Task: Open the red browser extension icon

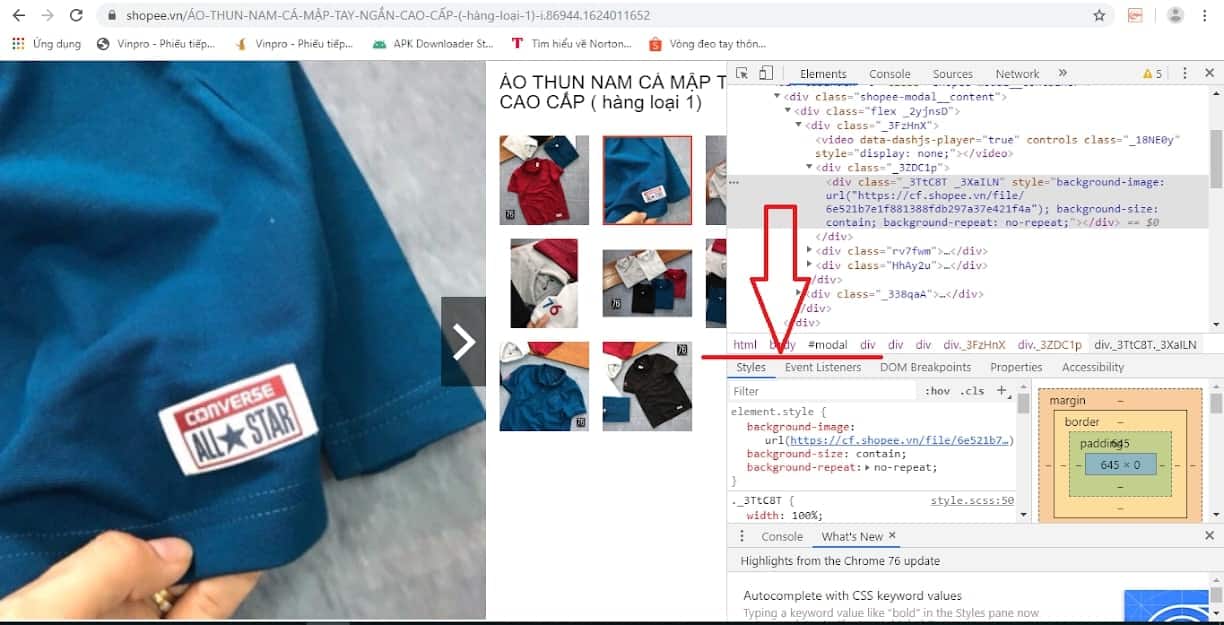Action: pos(1135,15)
